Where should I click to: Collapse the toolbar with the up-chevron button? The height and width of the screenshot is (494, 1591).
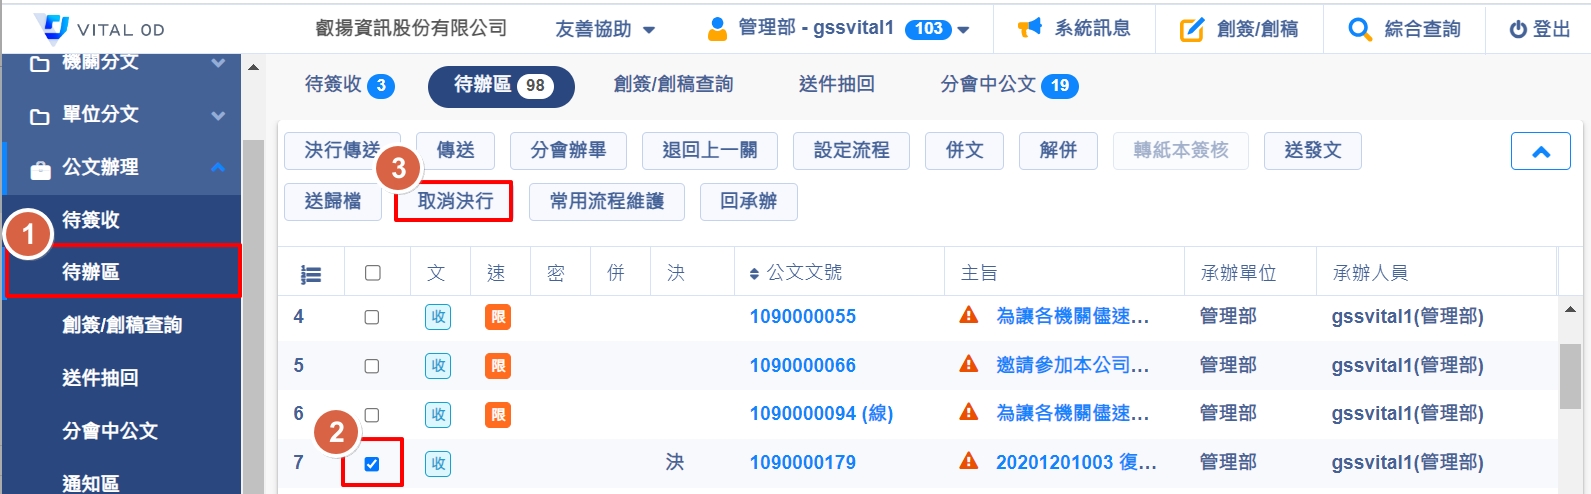tap(1540, 152)
